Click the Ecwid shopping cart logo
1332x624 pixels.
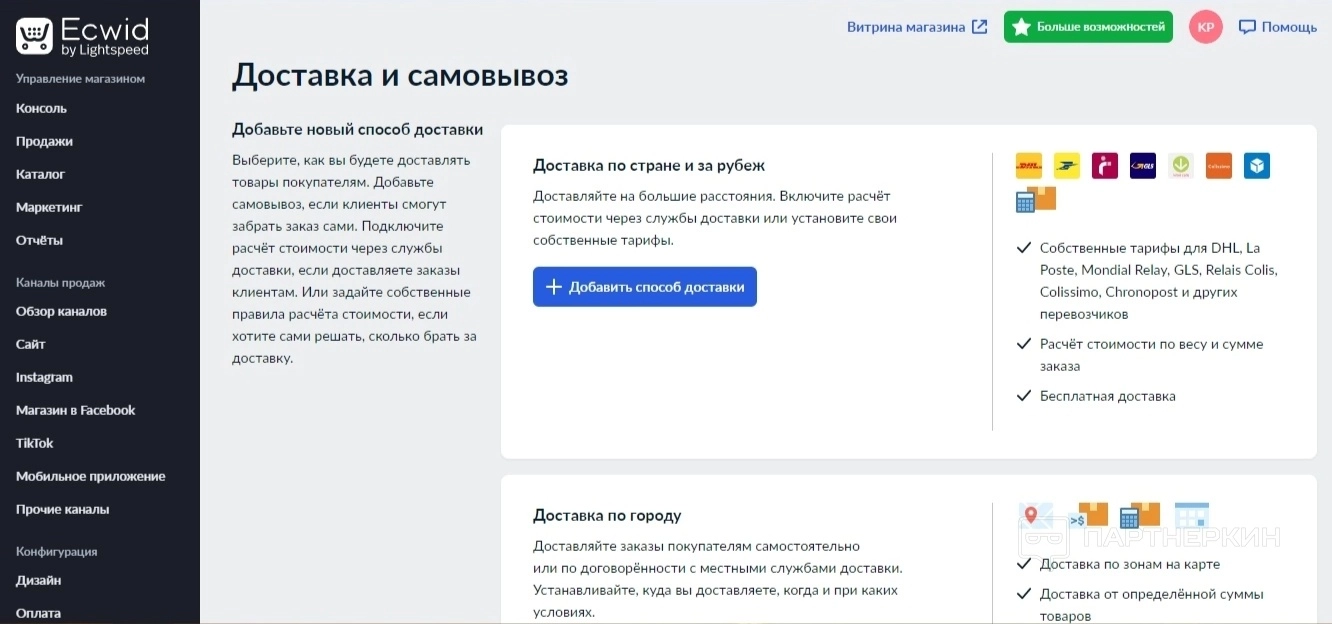(x=34, y=36)
